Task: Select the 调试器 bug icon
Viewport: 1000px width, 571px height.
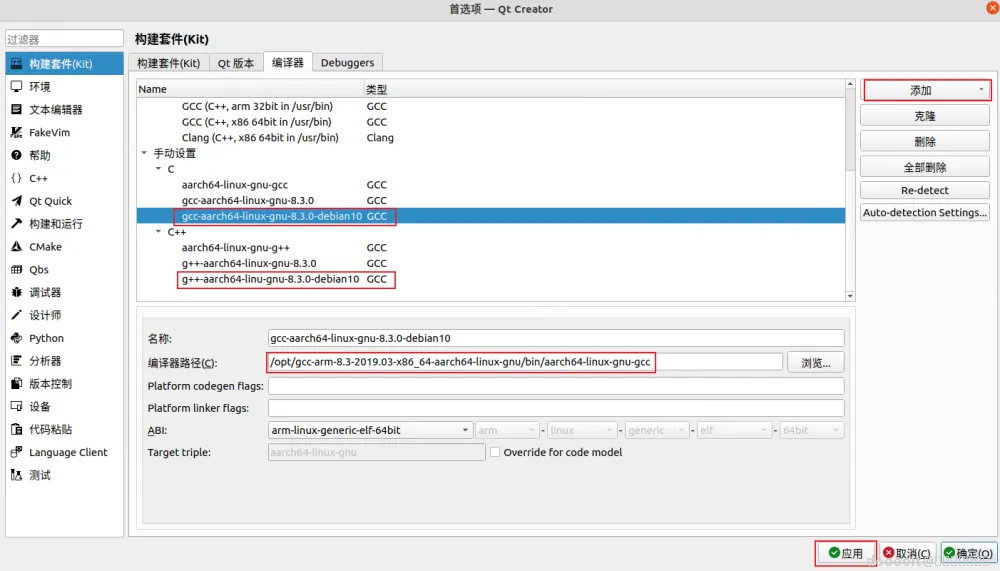Action: click(17, 292)
